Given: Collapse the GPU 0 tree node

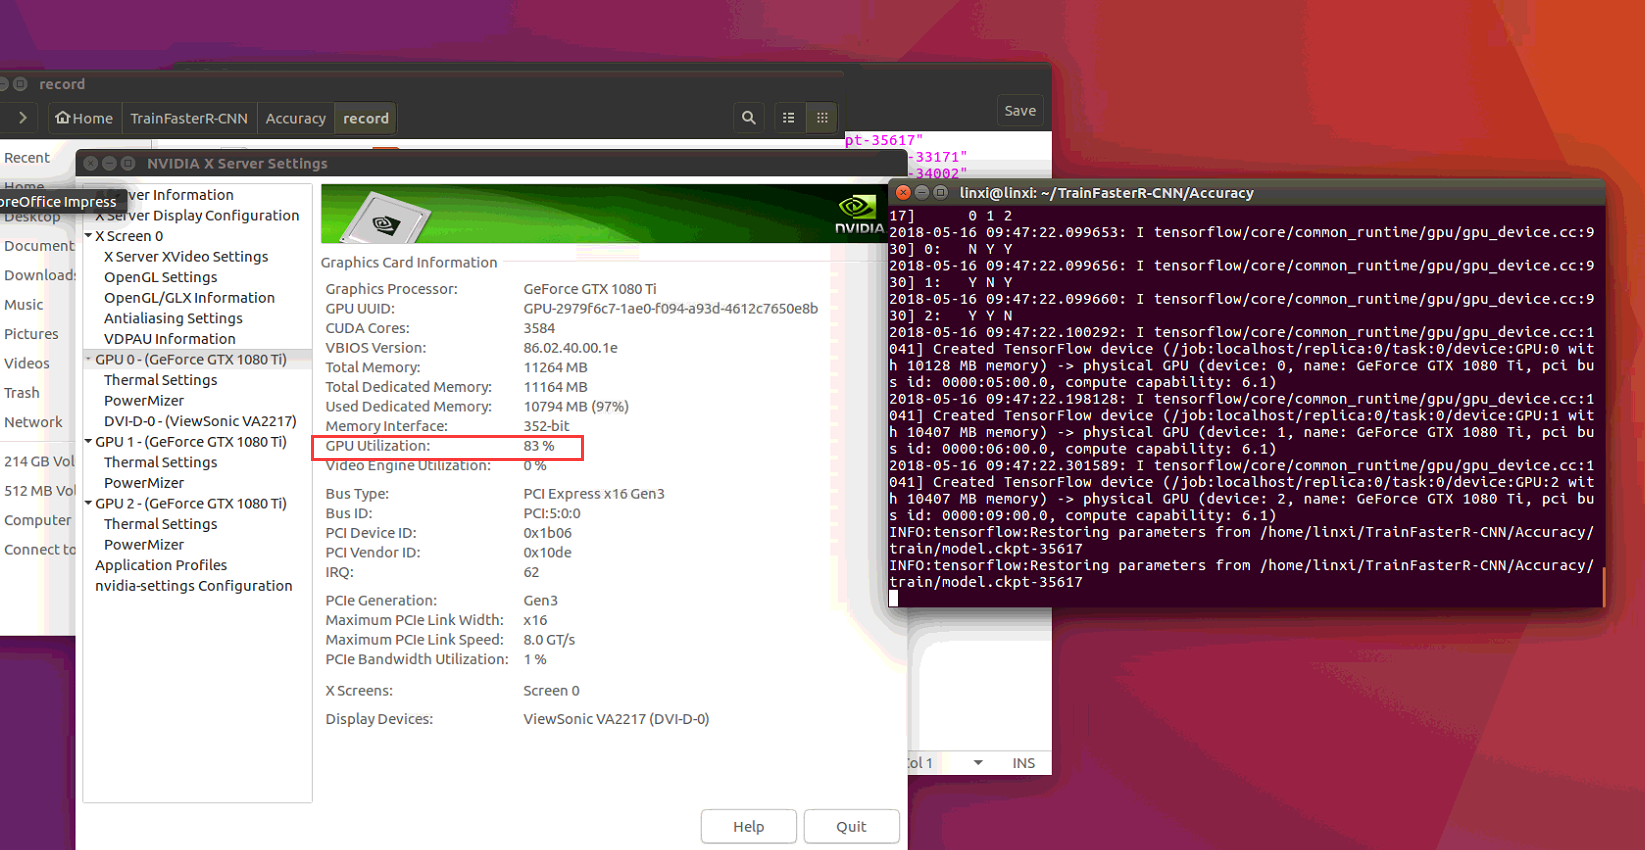Looking at the screenshot, I should tap(89, 359).
